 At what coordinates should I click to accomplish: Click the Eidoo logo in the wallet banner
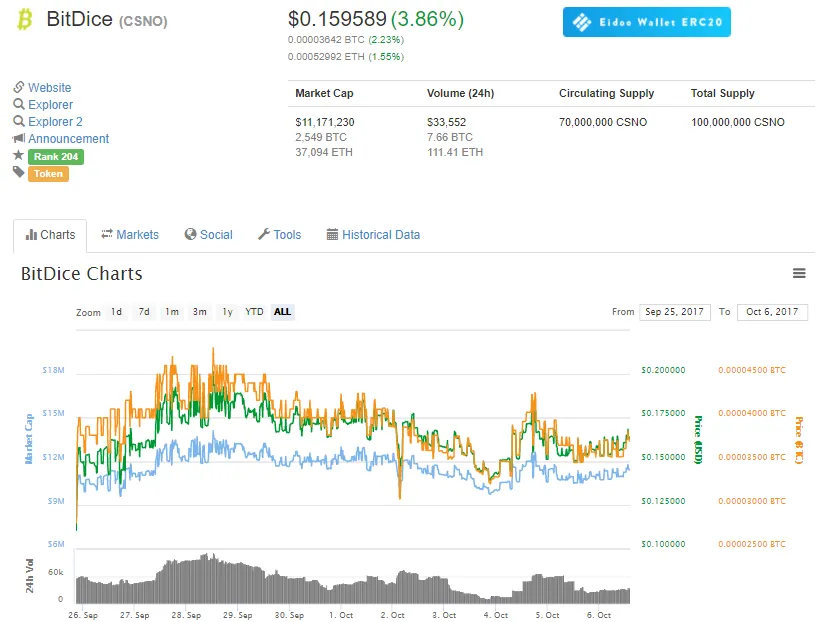click(x=582, y=22)
